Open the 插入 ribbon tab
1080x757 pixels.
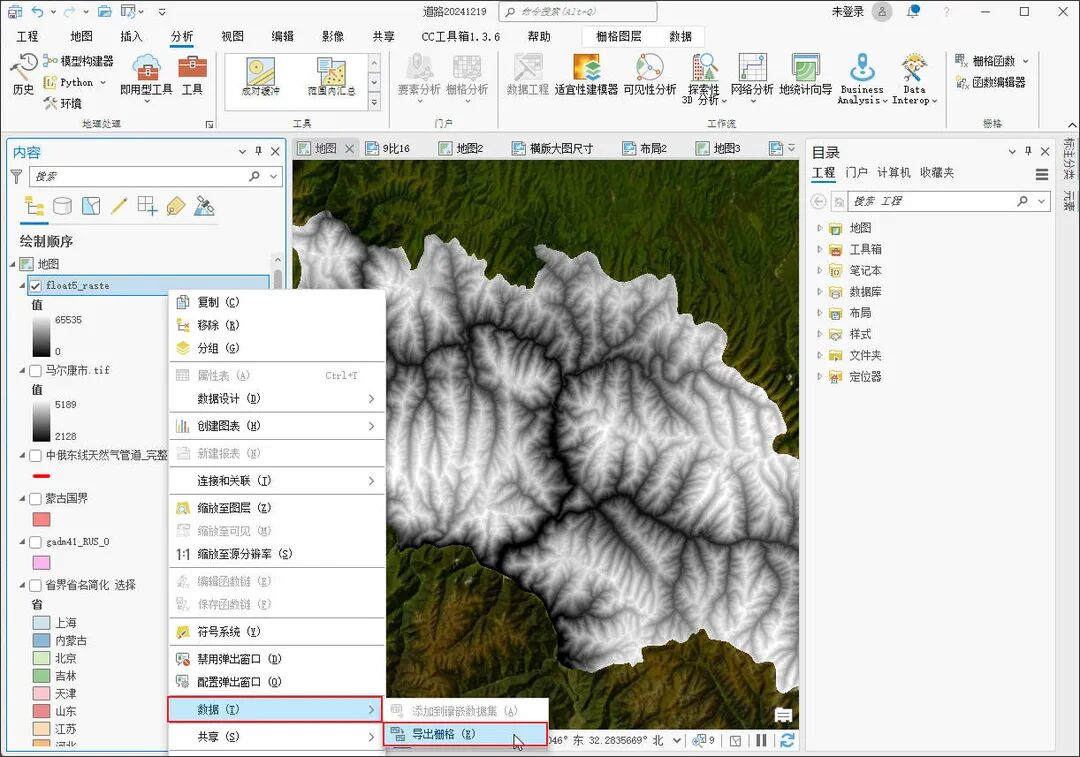pyautogui.click(x=131, y=37)
